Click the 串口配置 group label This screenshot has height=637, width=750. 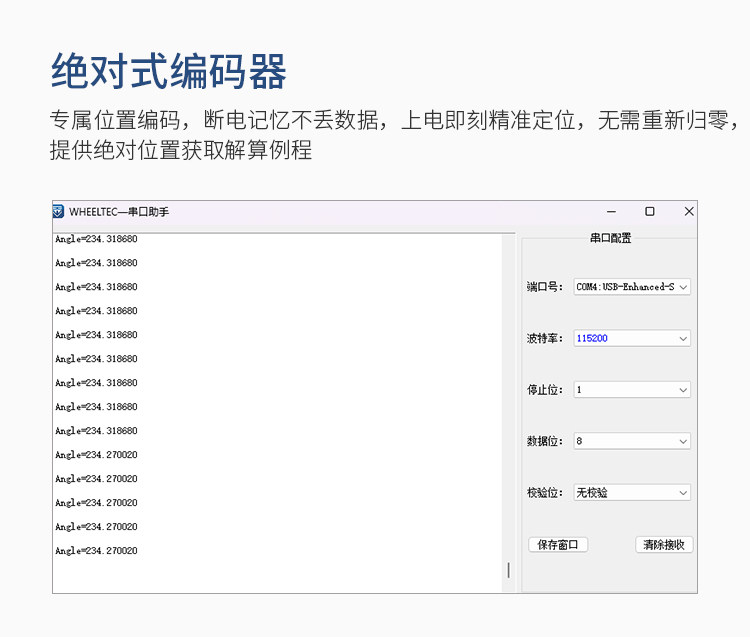[x=610, y=238]
